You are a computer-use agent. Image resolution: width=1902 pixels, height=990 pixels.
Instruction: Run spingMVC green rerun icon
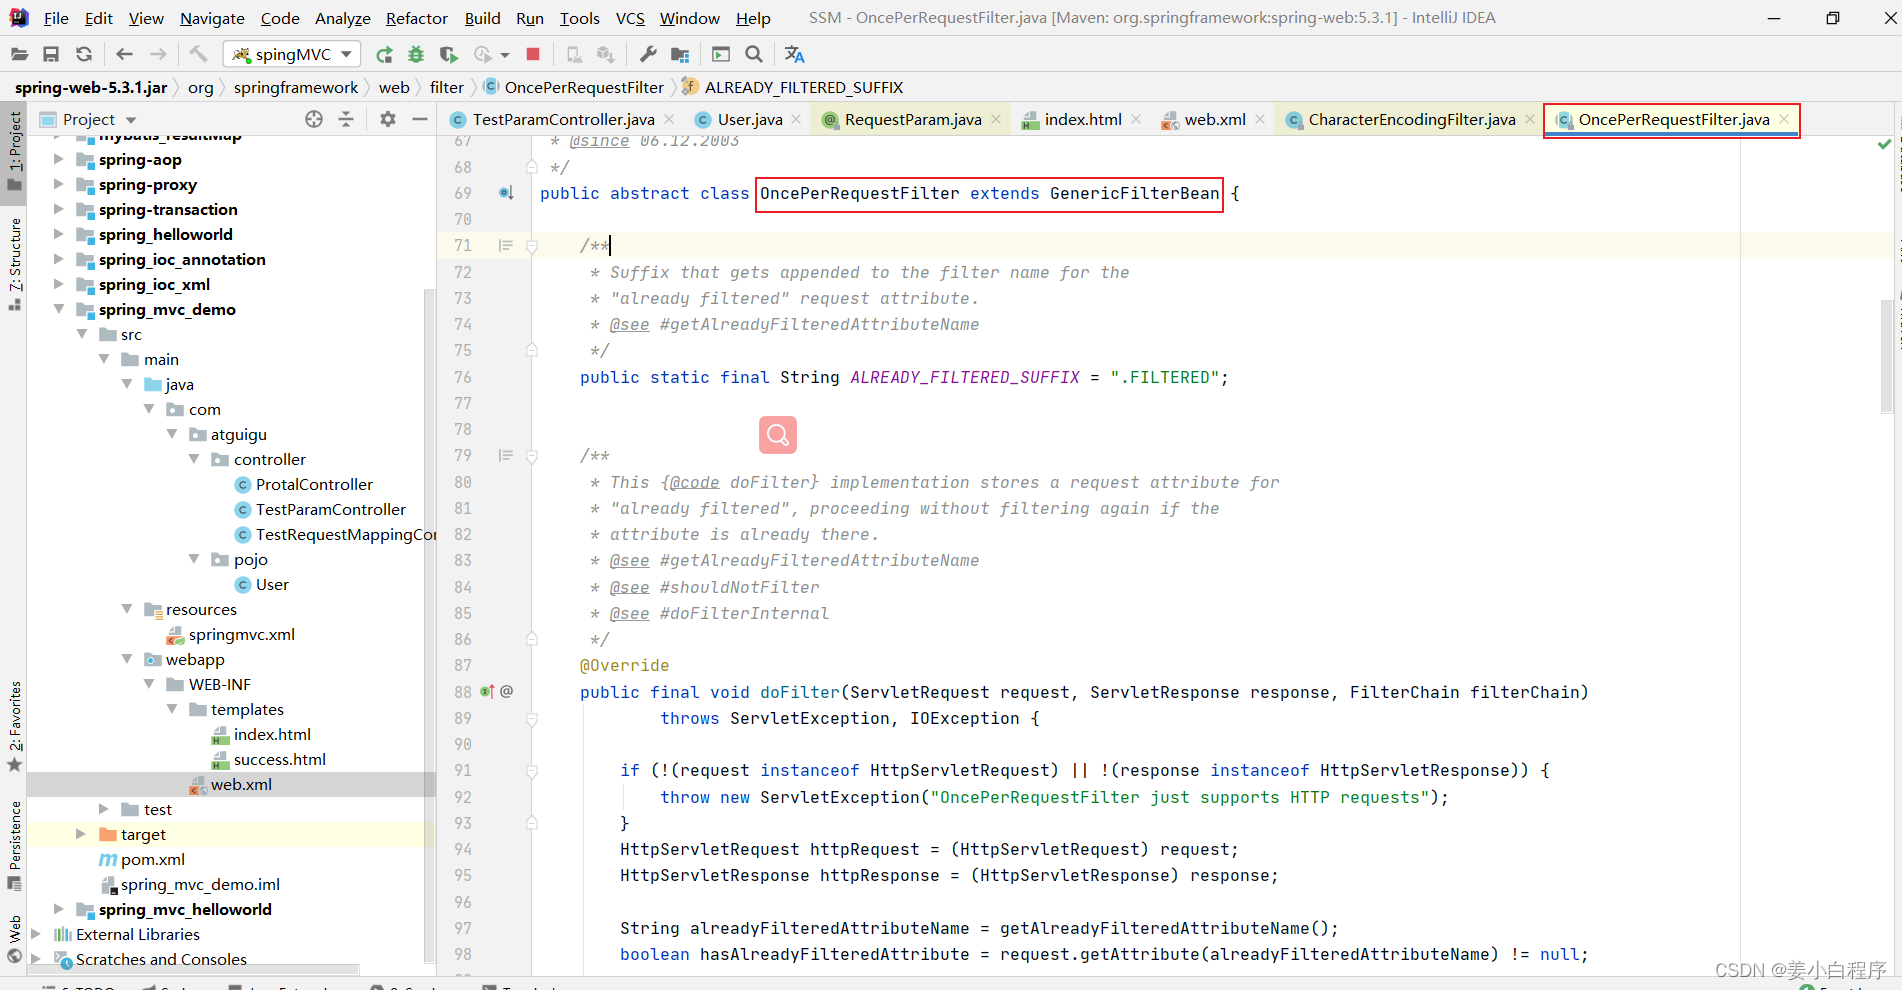[x=384, y=54]
